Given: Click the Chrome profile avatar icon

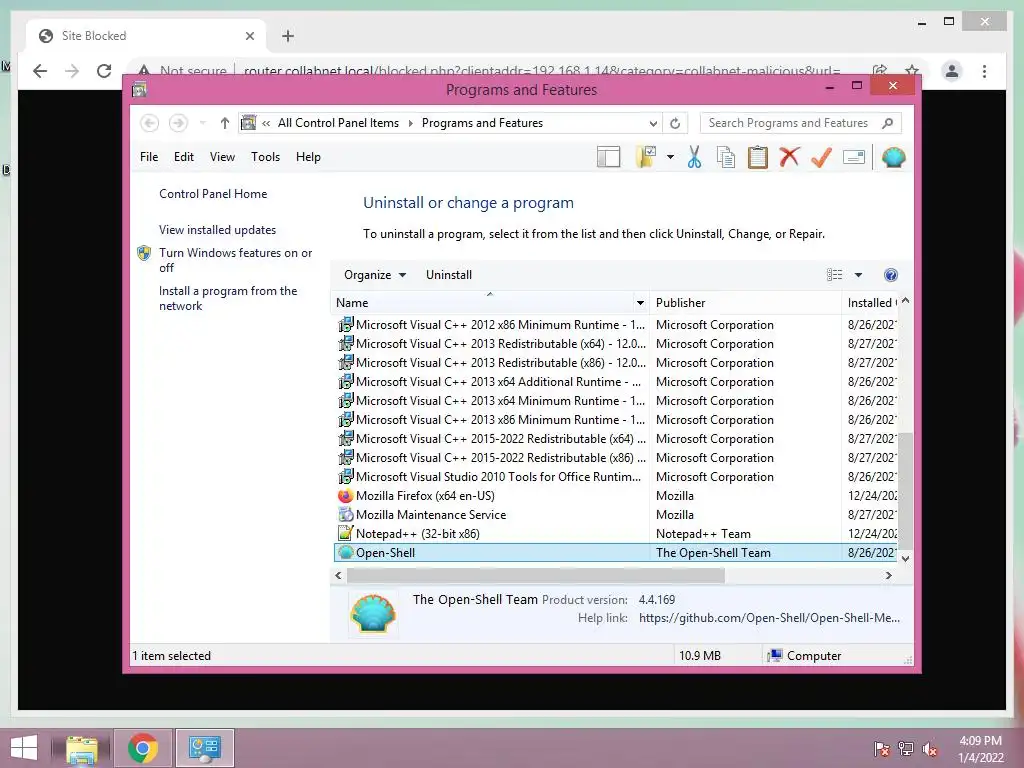Looking at the screenshot, I should tap(952, 71).
